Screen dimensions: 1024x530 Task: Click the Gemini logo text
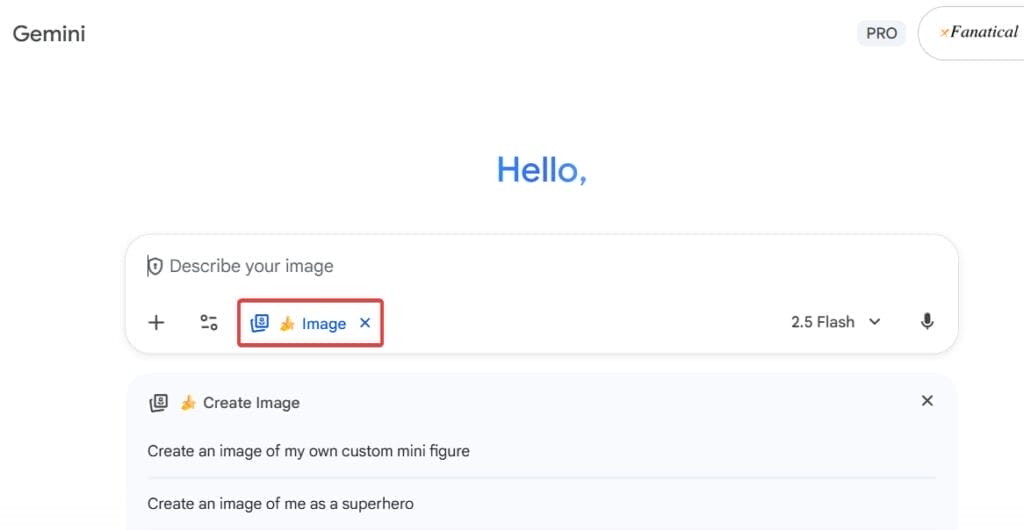point(49,34)
